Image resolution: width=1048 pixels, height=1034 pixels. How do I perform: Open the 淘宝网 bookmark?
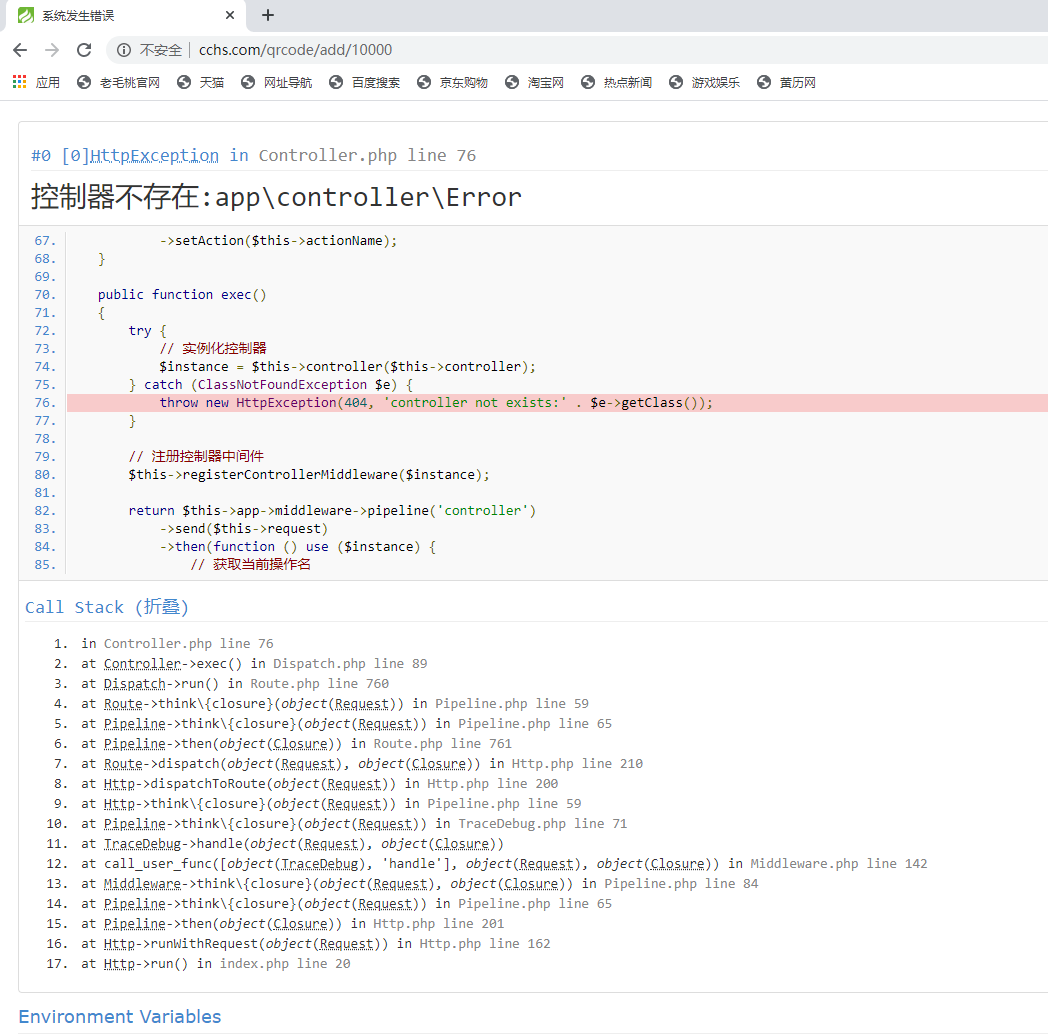[535, 82]
